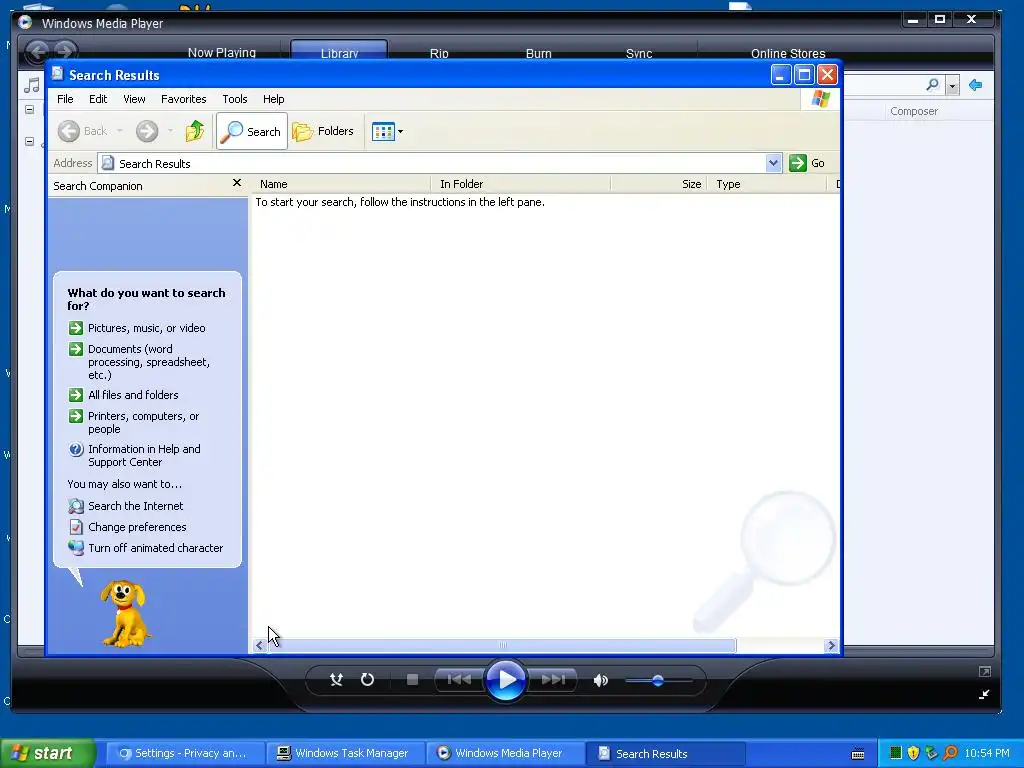
Task: Turn off animated character
Action: tap(146, 548)
